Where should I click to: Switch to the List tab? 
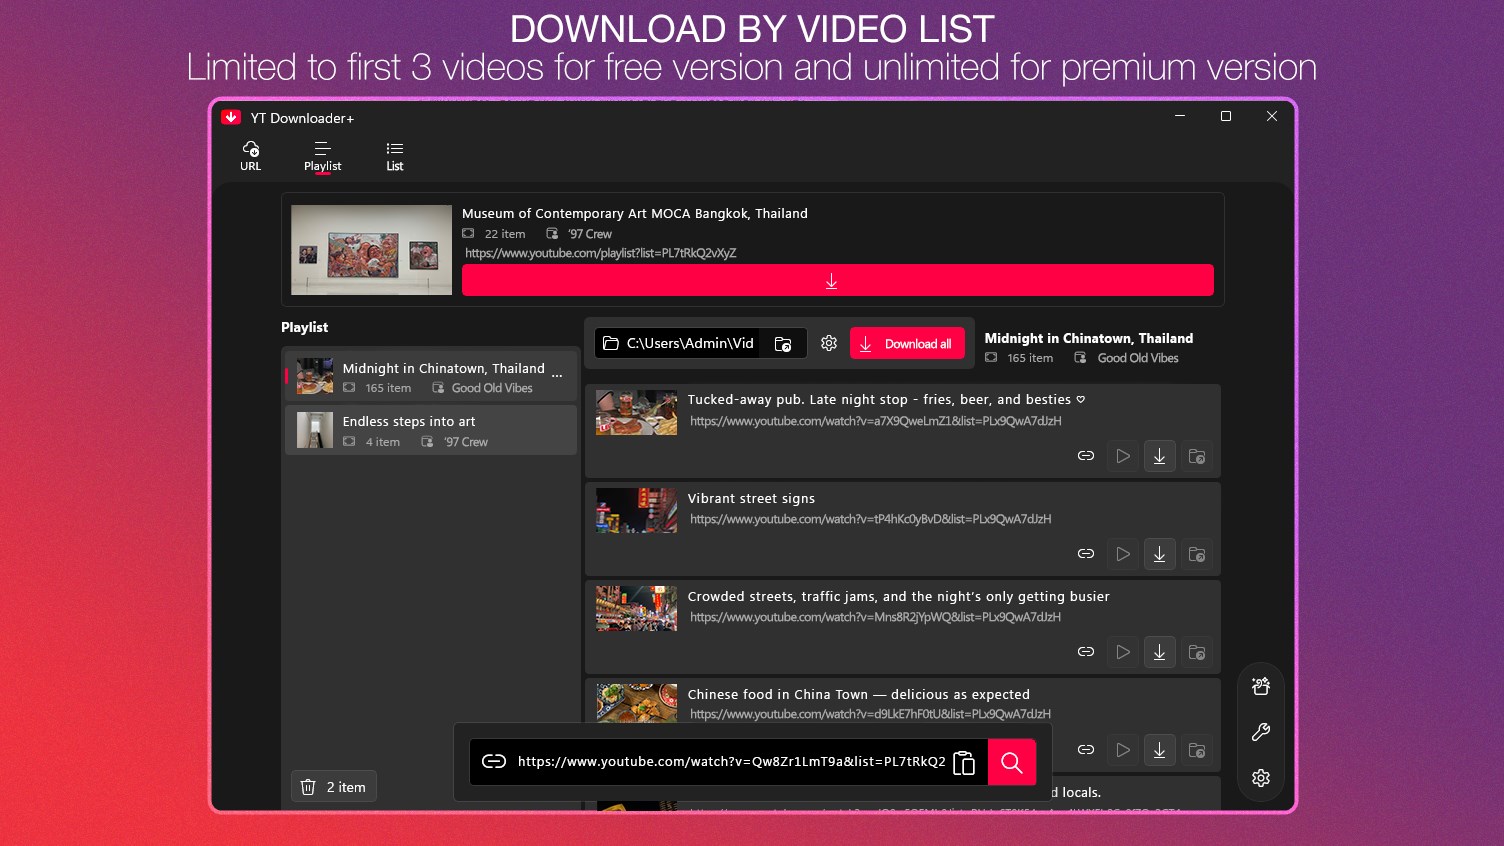[x=394, y=156]
